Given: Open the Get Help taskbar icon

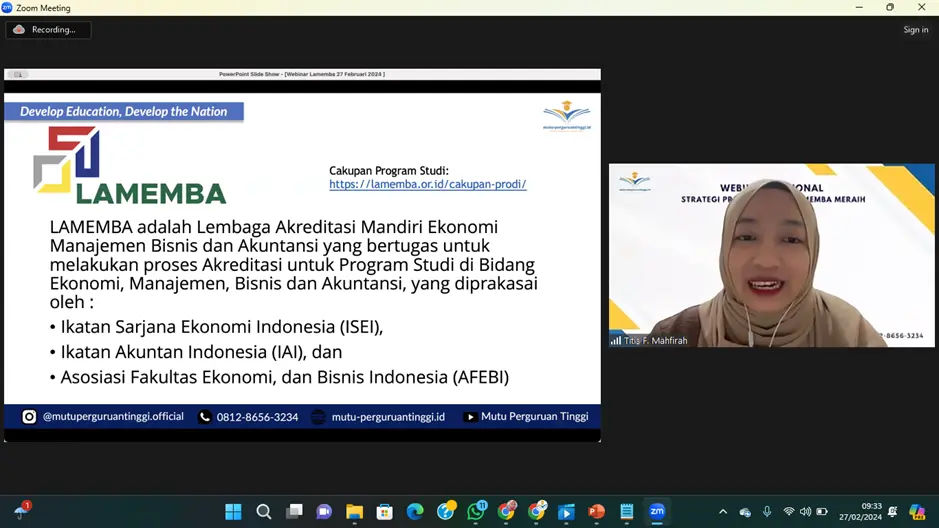Looking at the screenshot, I should pos(446,511).
